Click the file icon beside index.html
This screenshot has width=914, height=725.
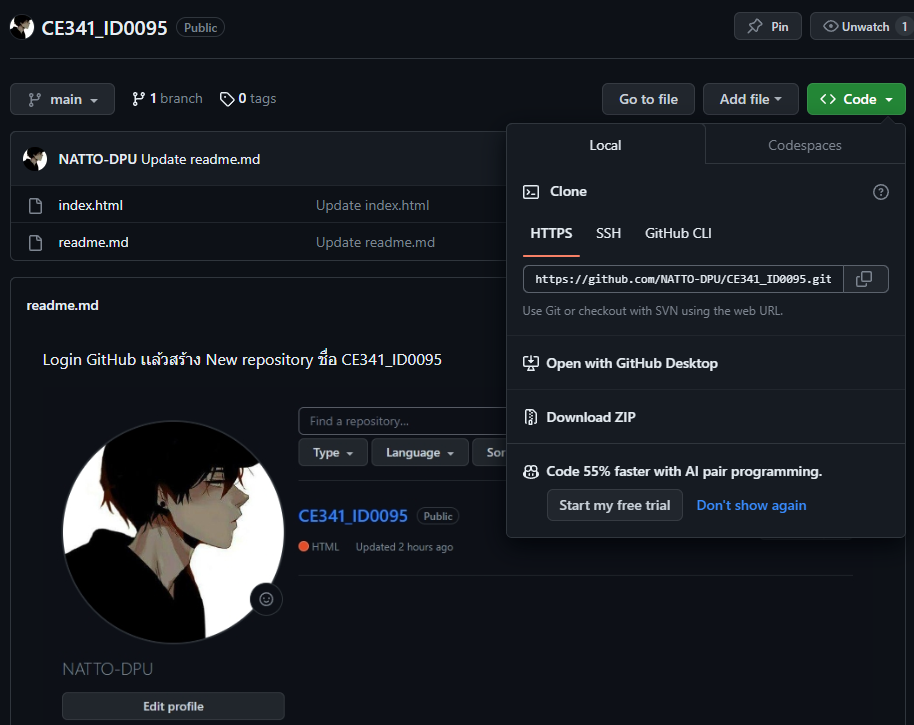(x=36, y=204)
